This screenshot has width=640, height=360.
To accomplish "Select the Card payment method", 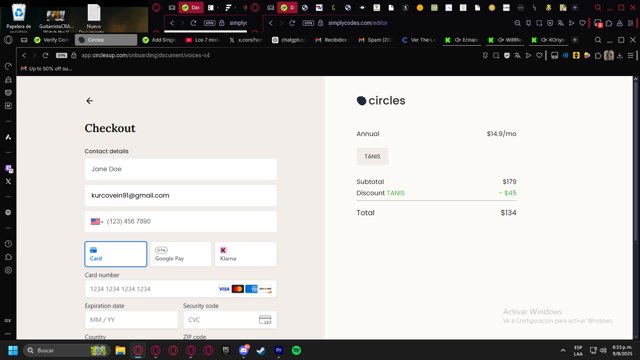I will click(116, 254).
